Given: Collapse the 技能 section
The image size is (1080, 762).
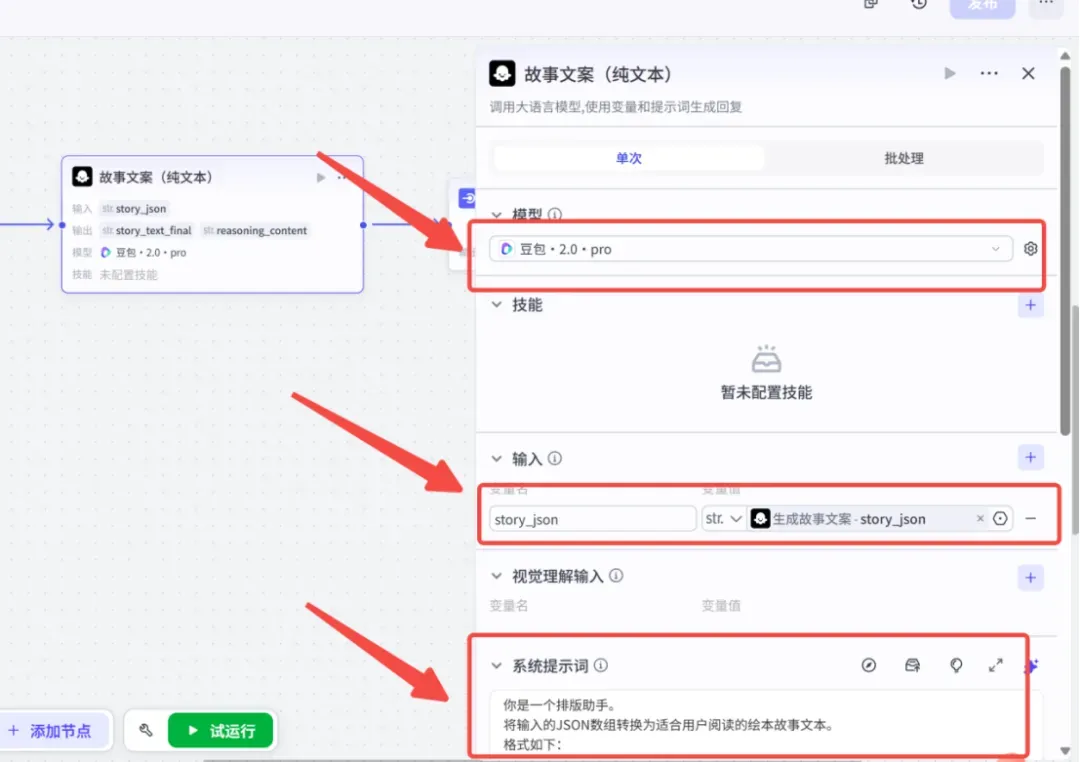Looking at the screenshot, I should pyautogui.click(x=497, y=305).
